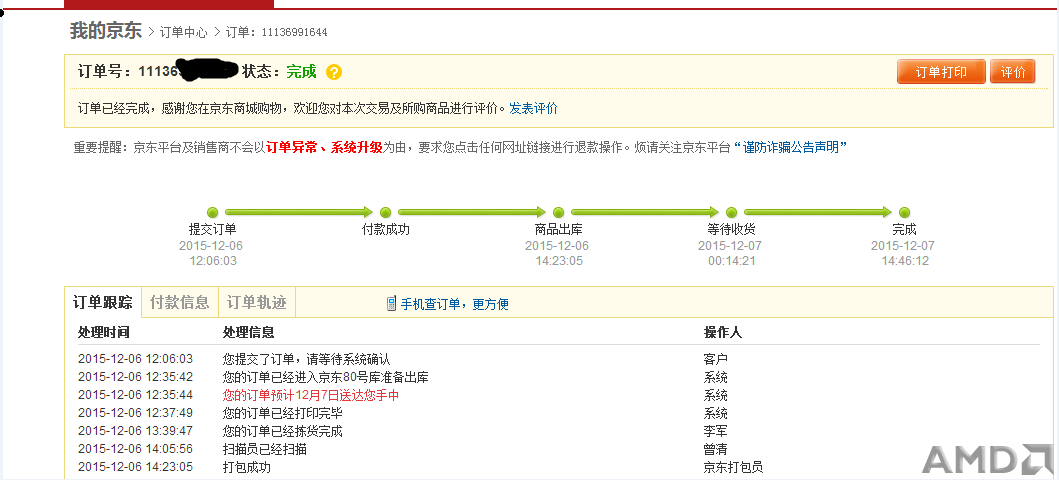
Task: Open the 发表评价 link
Action: [533, 108]
